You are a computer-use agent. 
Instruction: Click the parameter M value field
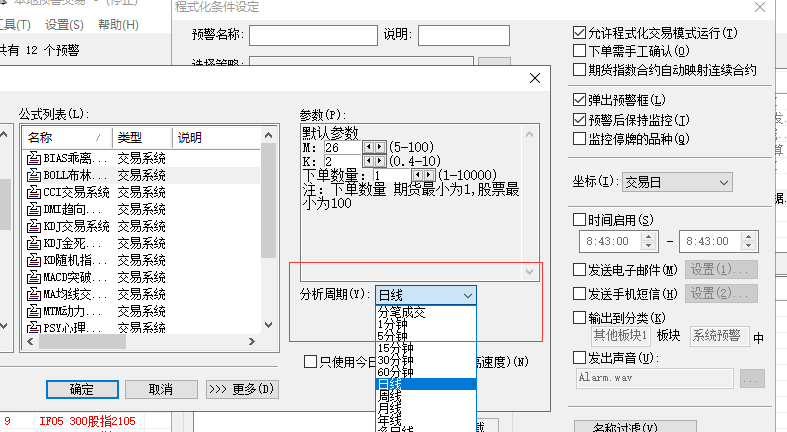(342, 147)
